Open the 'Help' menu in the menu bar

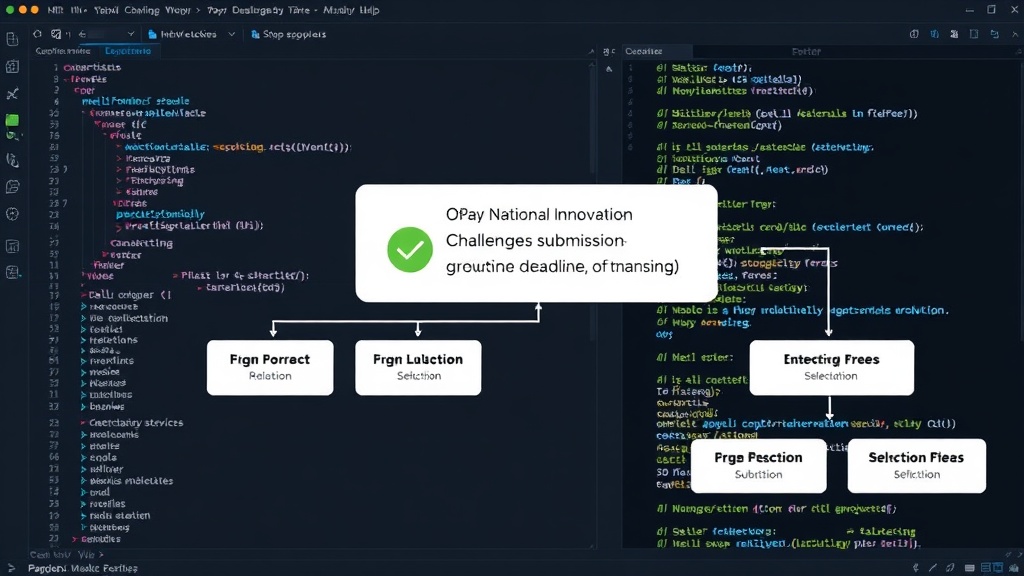pos(369,10)
